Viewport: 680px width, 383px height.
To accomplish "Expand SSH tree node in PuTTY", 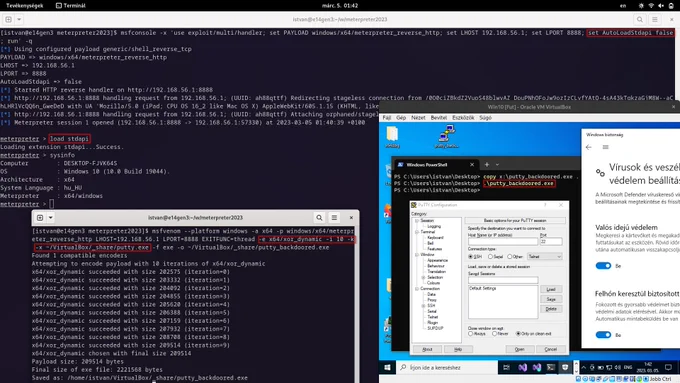I will pos(423,306).
